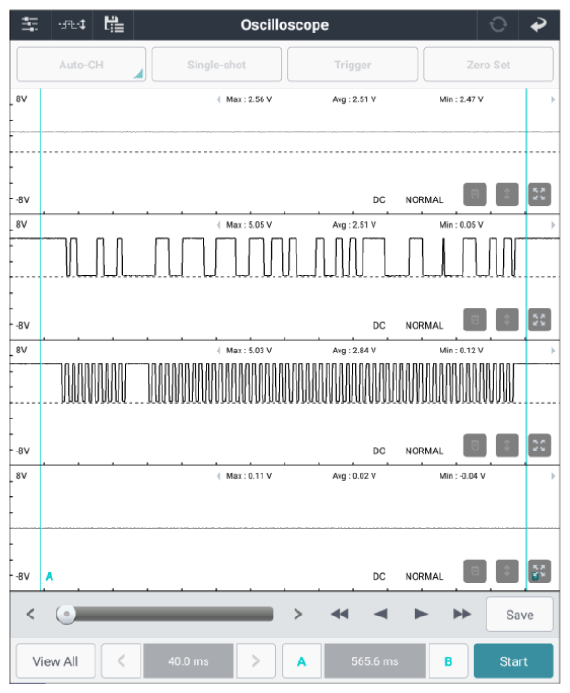This screenshot has height=693, width=570.
Task: Select cursor B button
Action: 448,661
